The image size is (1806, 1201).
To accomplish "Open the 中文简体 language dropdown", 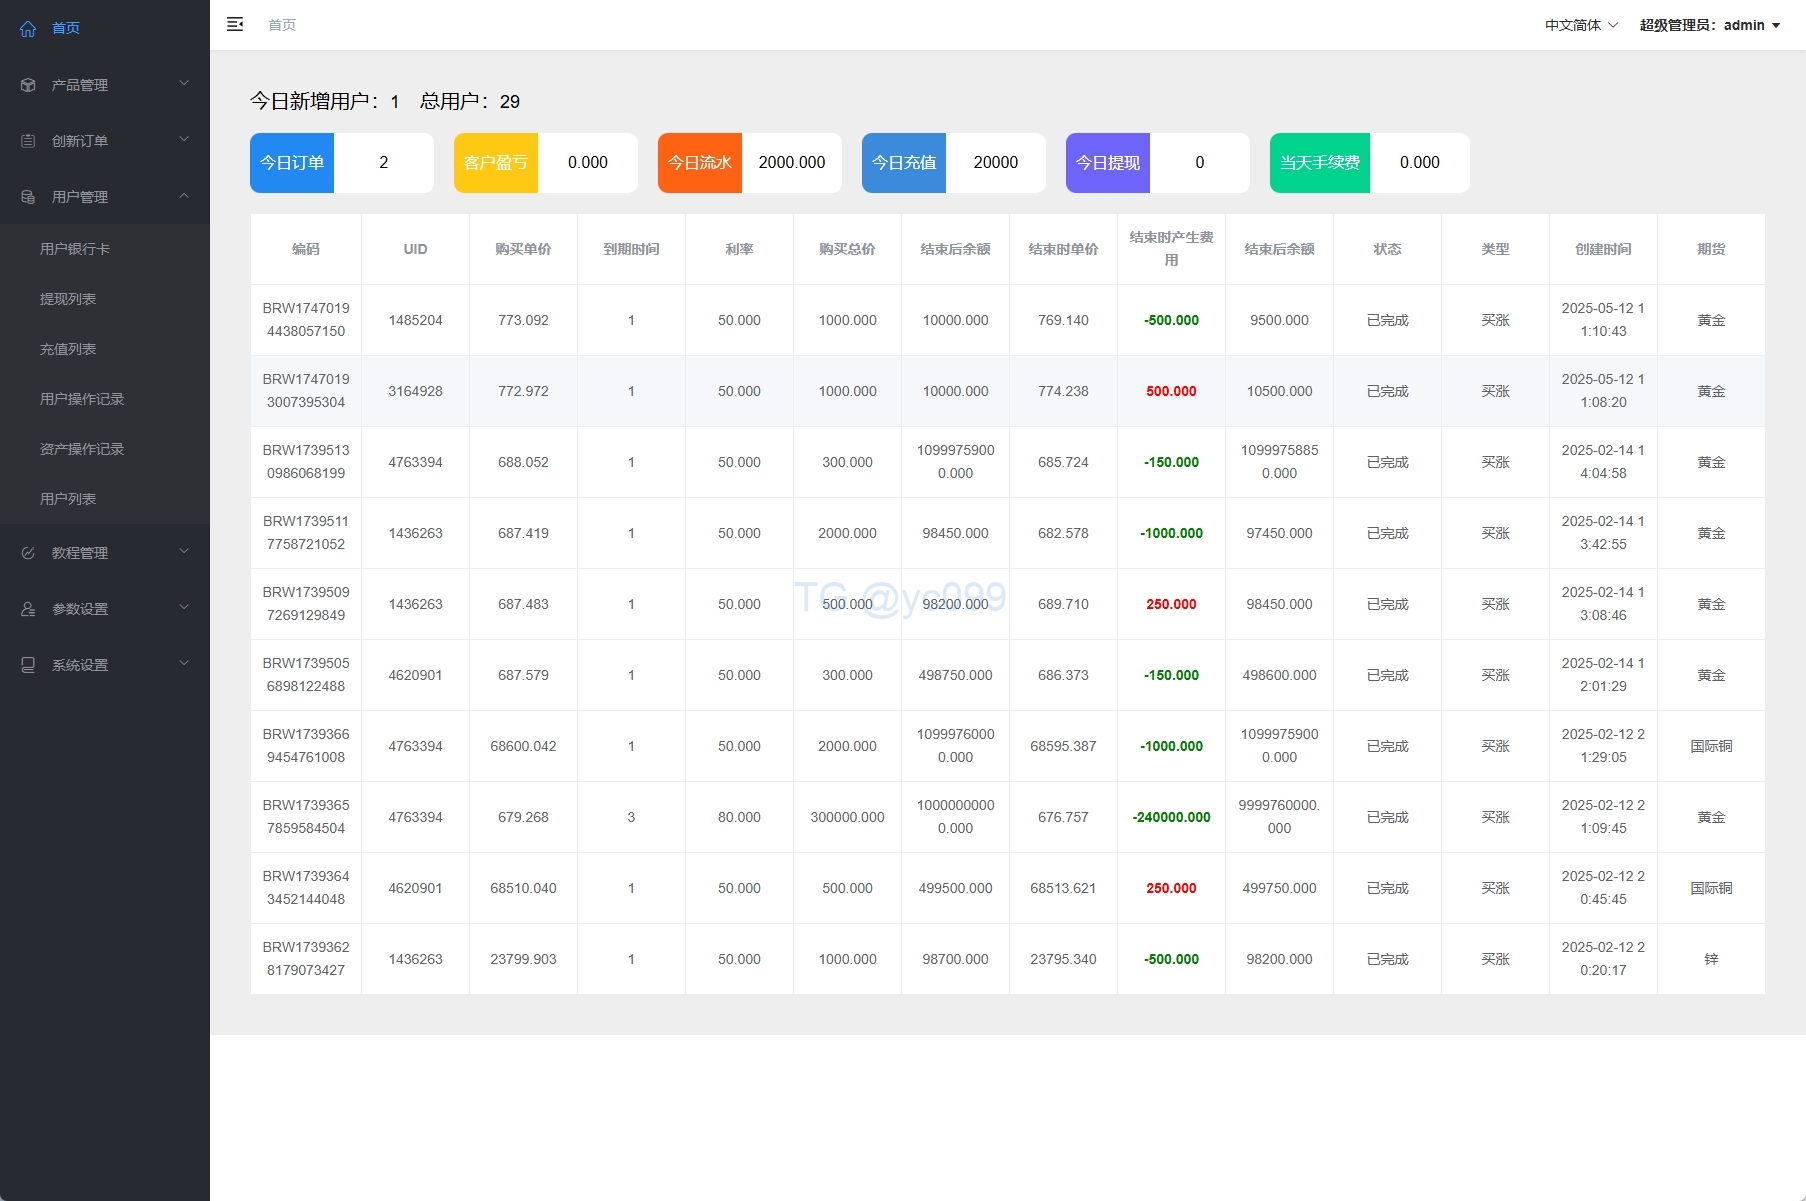I will (1580, 25).
